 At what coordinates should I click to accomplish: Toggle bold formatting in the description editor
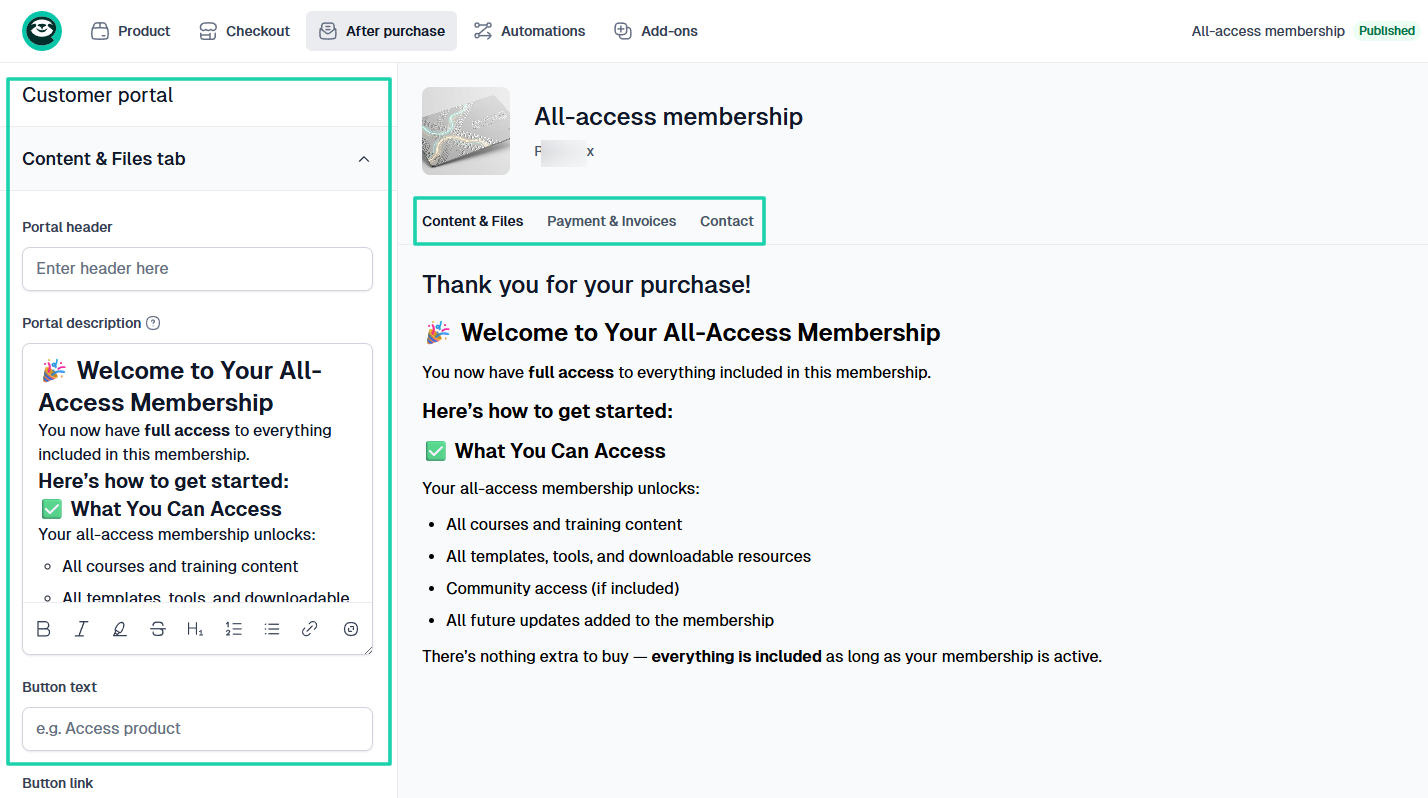tap(44, 629)
